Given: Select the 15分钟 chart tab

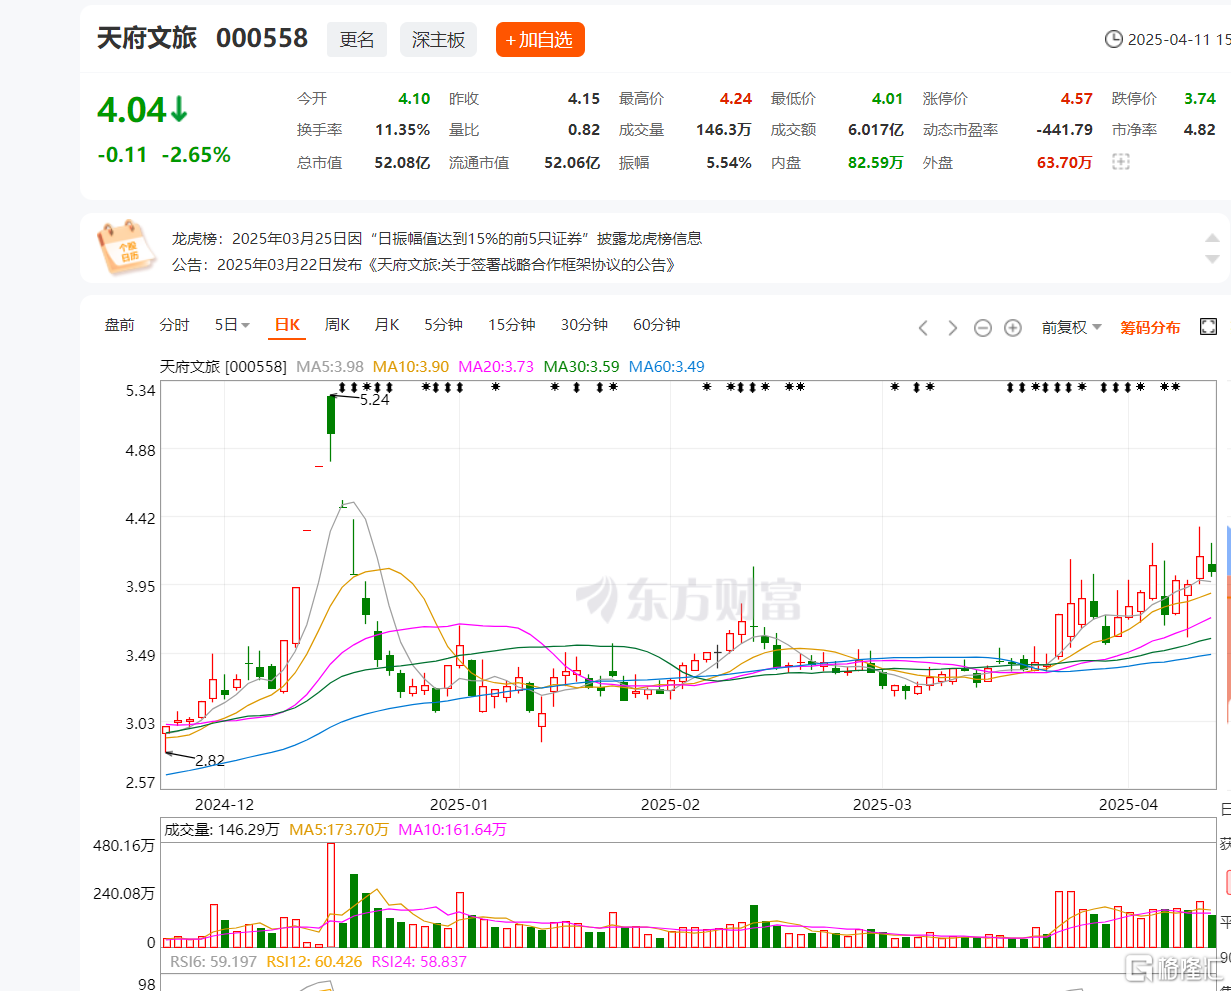Looking at the screenshot, I should click(512, 325).
